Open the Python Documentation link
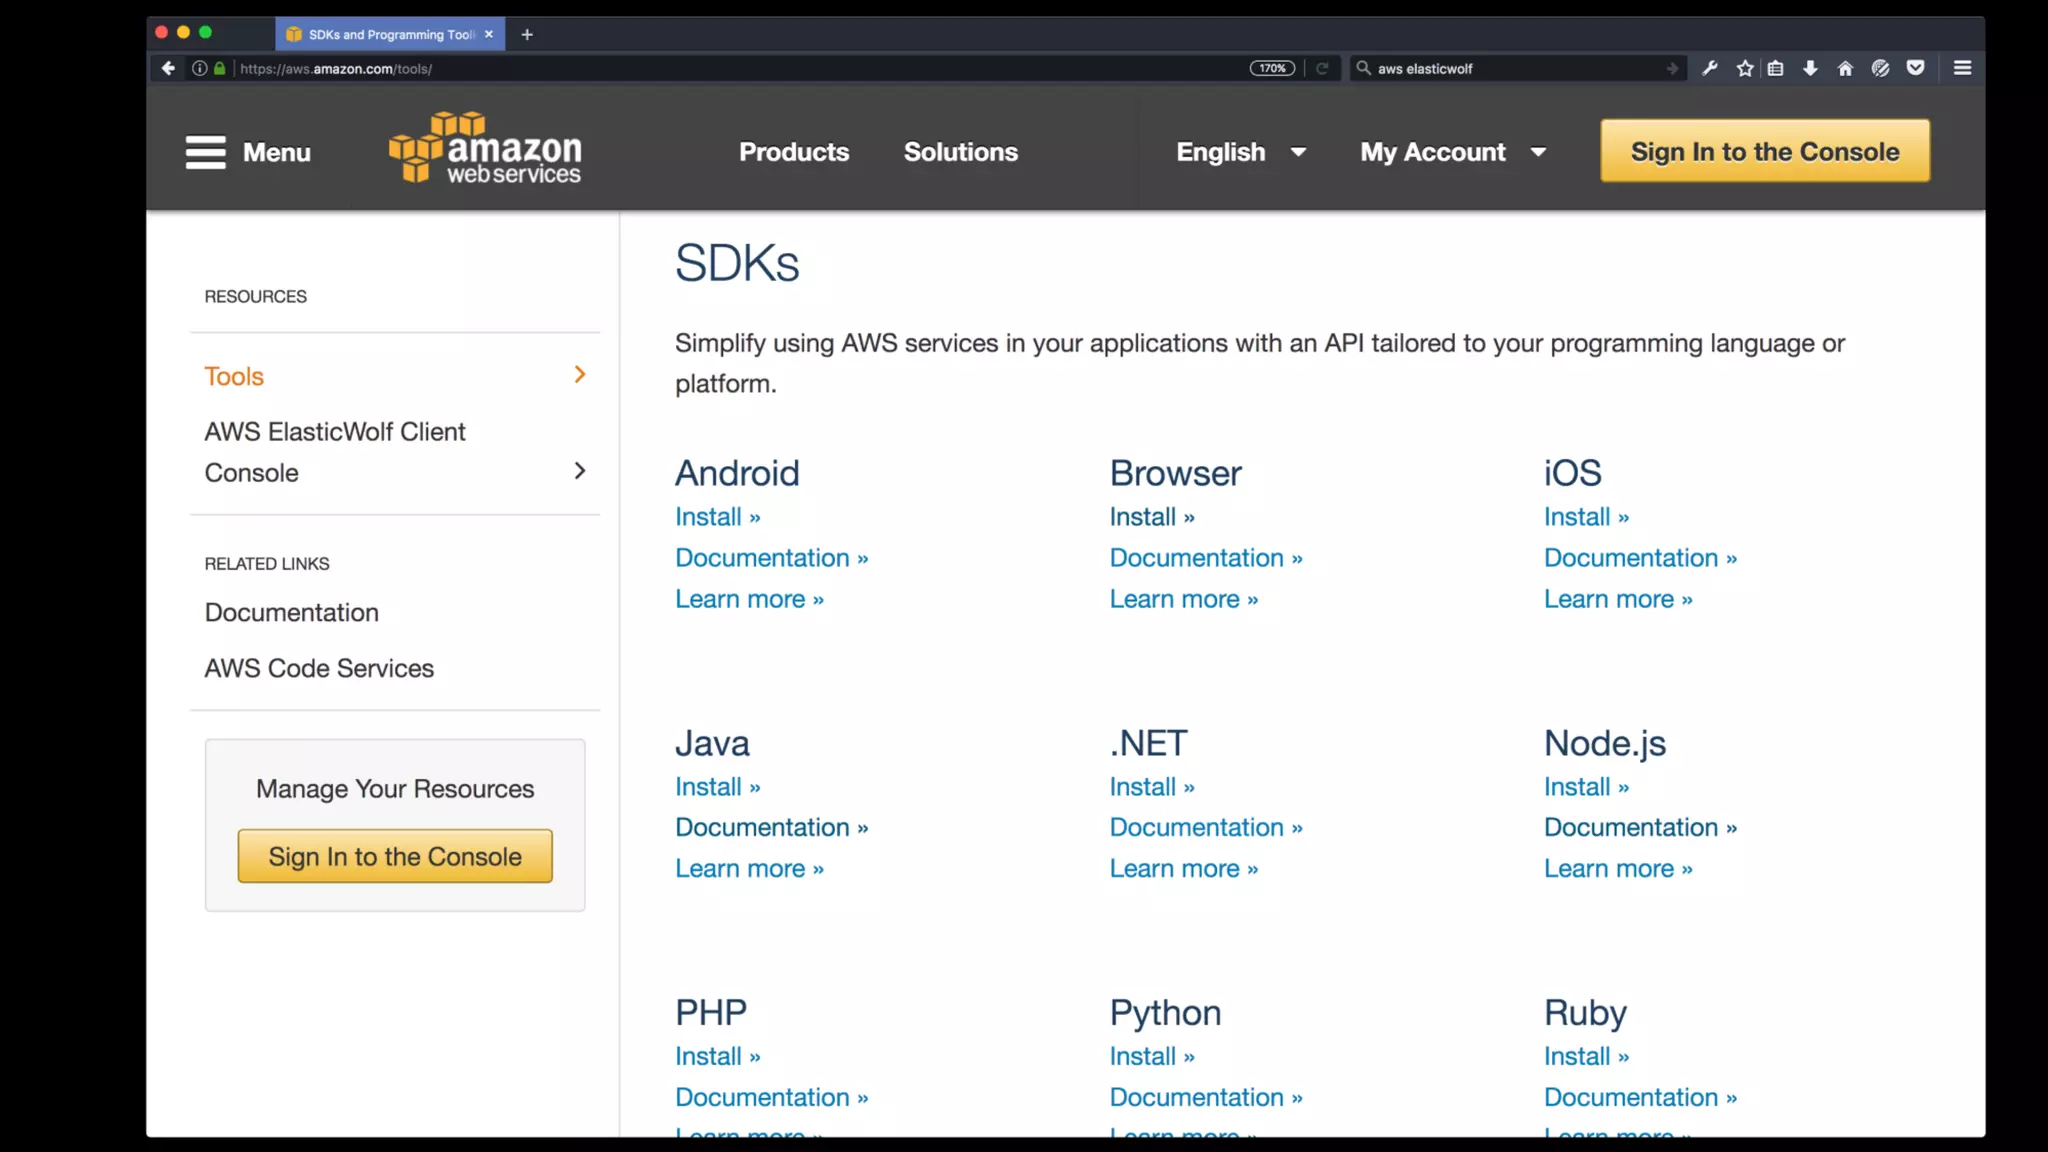The height and width of the screenshot is (1152, 2048). (x=1206, y=1097)
